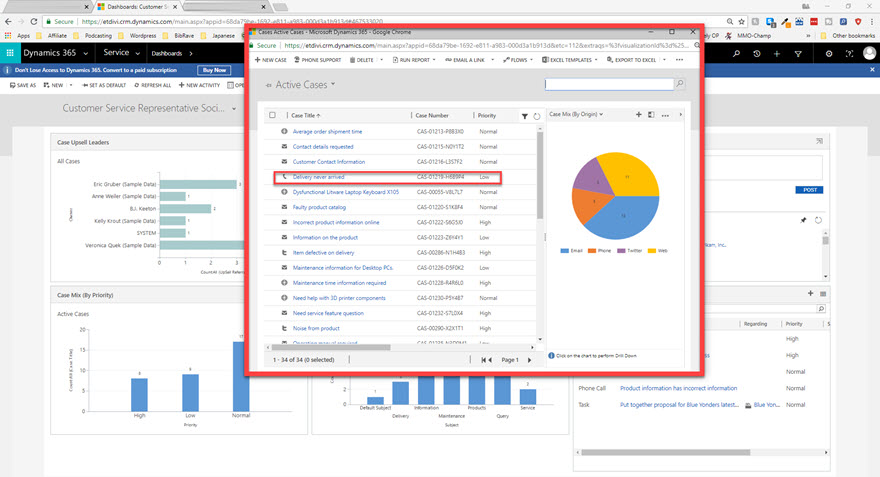Click Set As Default in dashboard toolbar
The image size is (880, 477).
coord(104,85)
